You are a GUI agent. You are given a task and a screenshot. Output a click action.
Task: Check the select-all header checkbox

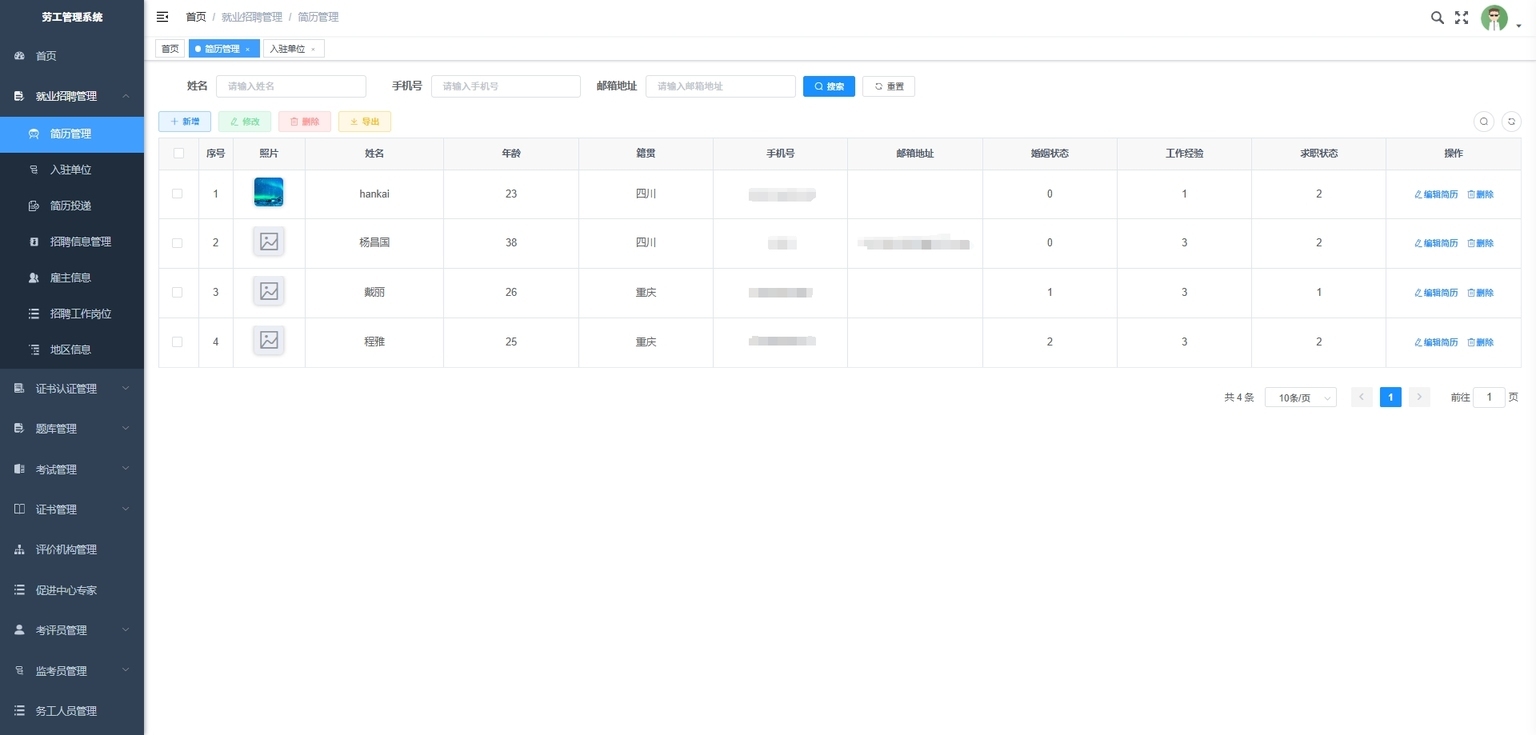(x=178, y=153)
